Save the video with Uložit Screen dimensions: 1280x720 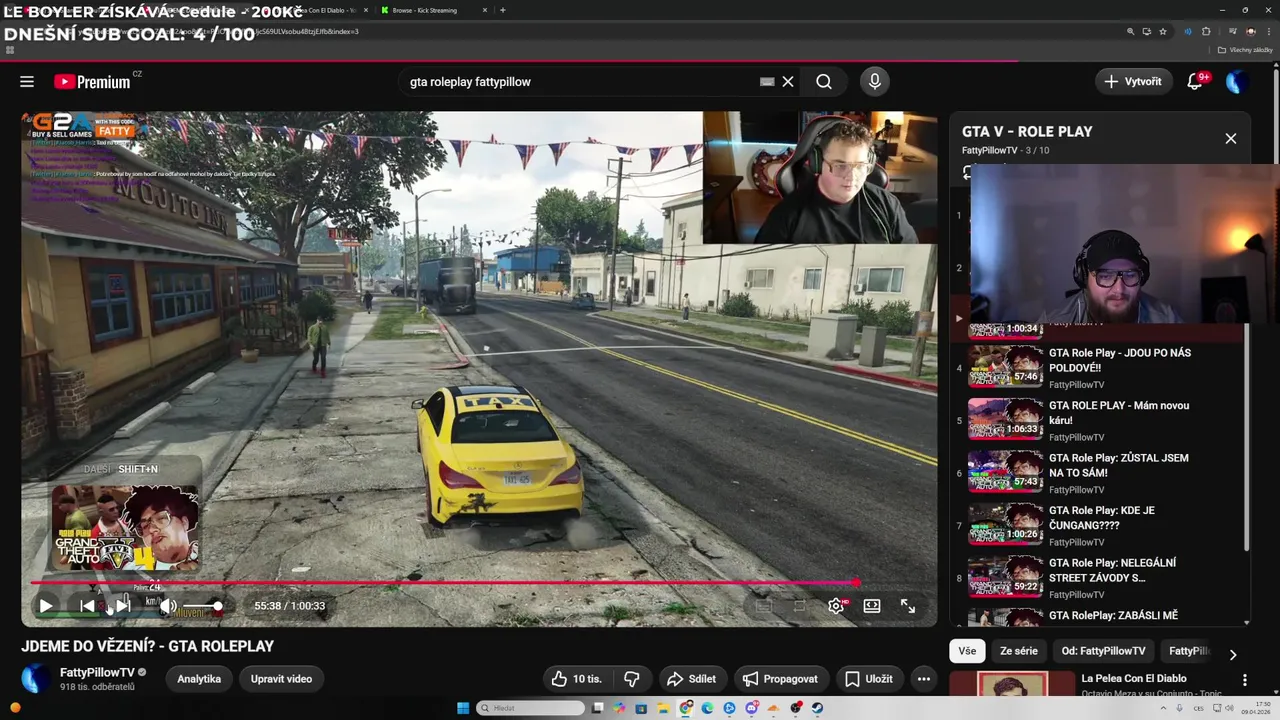click(869, 679)
